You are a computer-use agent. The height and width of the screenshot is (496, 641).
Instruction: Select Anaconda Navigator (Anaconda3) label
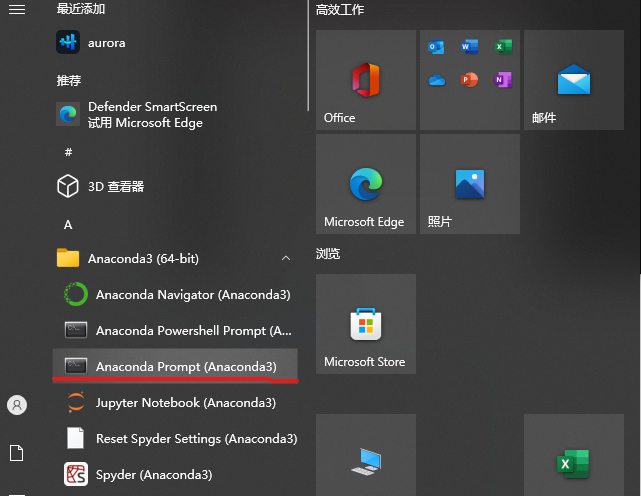[193, 294]
